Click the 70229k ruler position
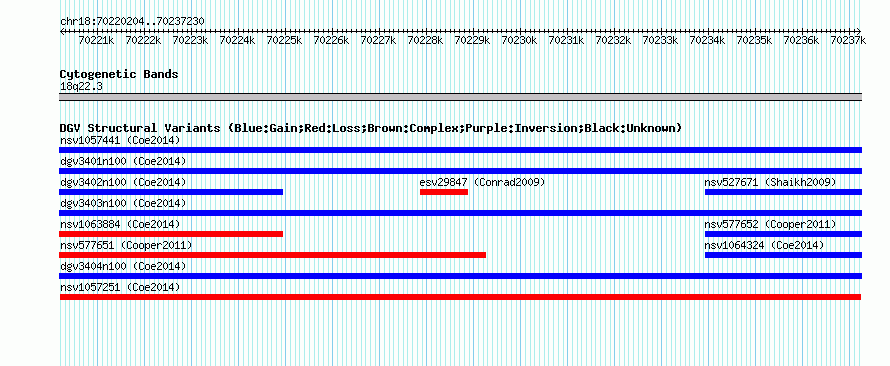Viewport: 890px width, 366px height. click(473, 40)
